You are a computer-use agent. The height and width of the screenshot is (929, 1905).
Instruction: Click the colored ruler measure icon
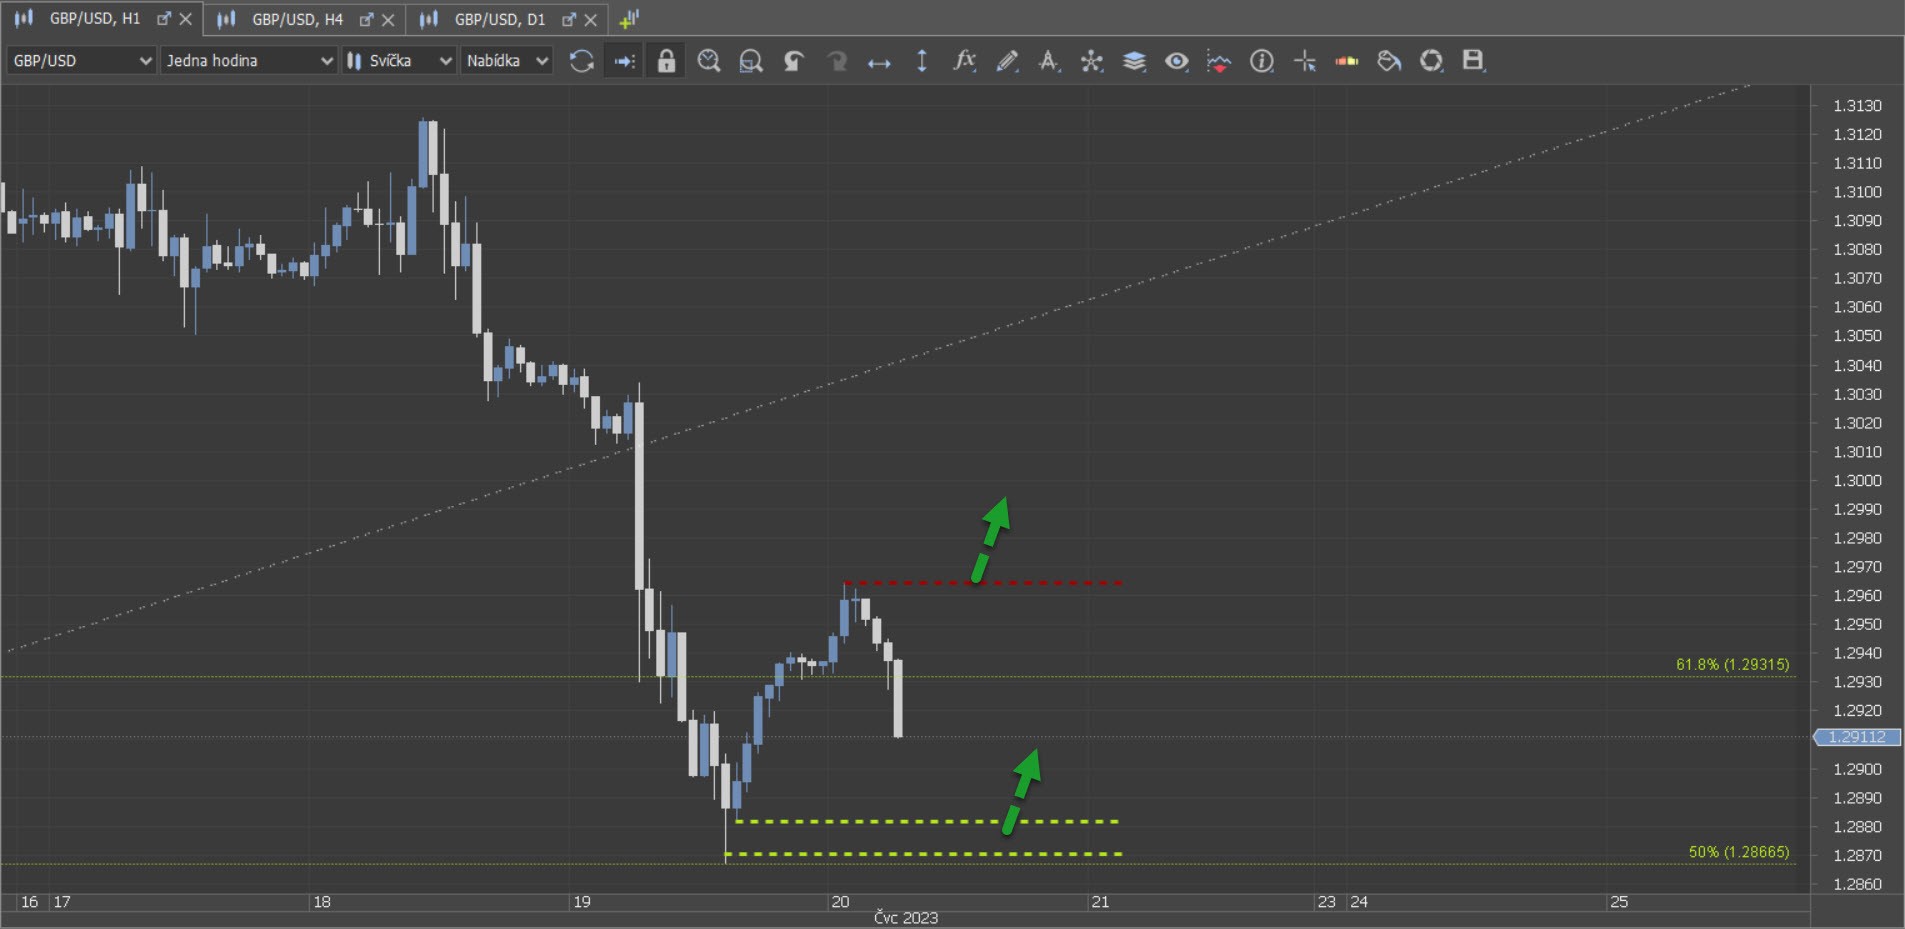(1346, 61)
